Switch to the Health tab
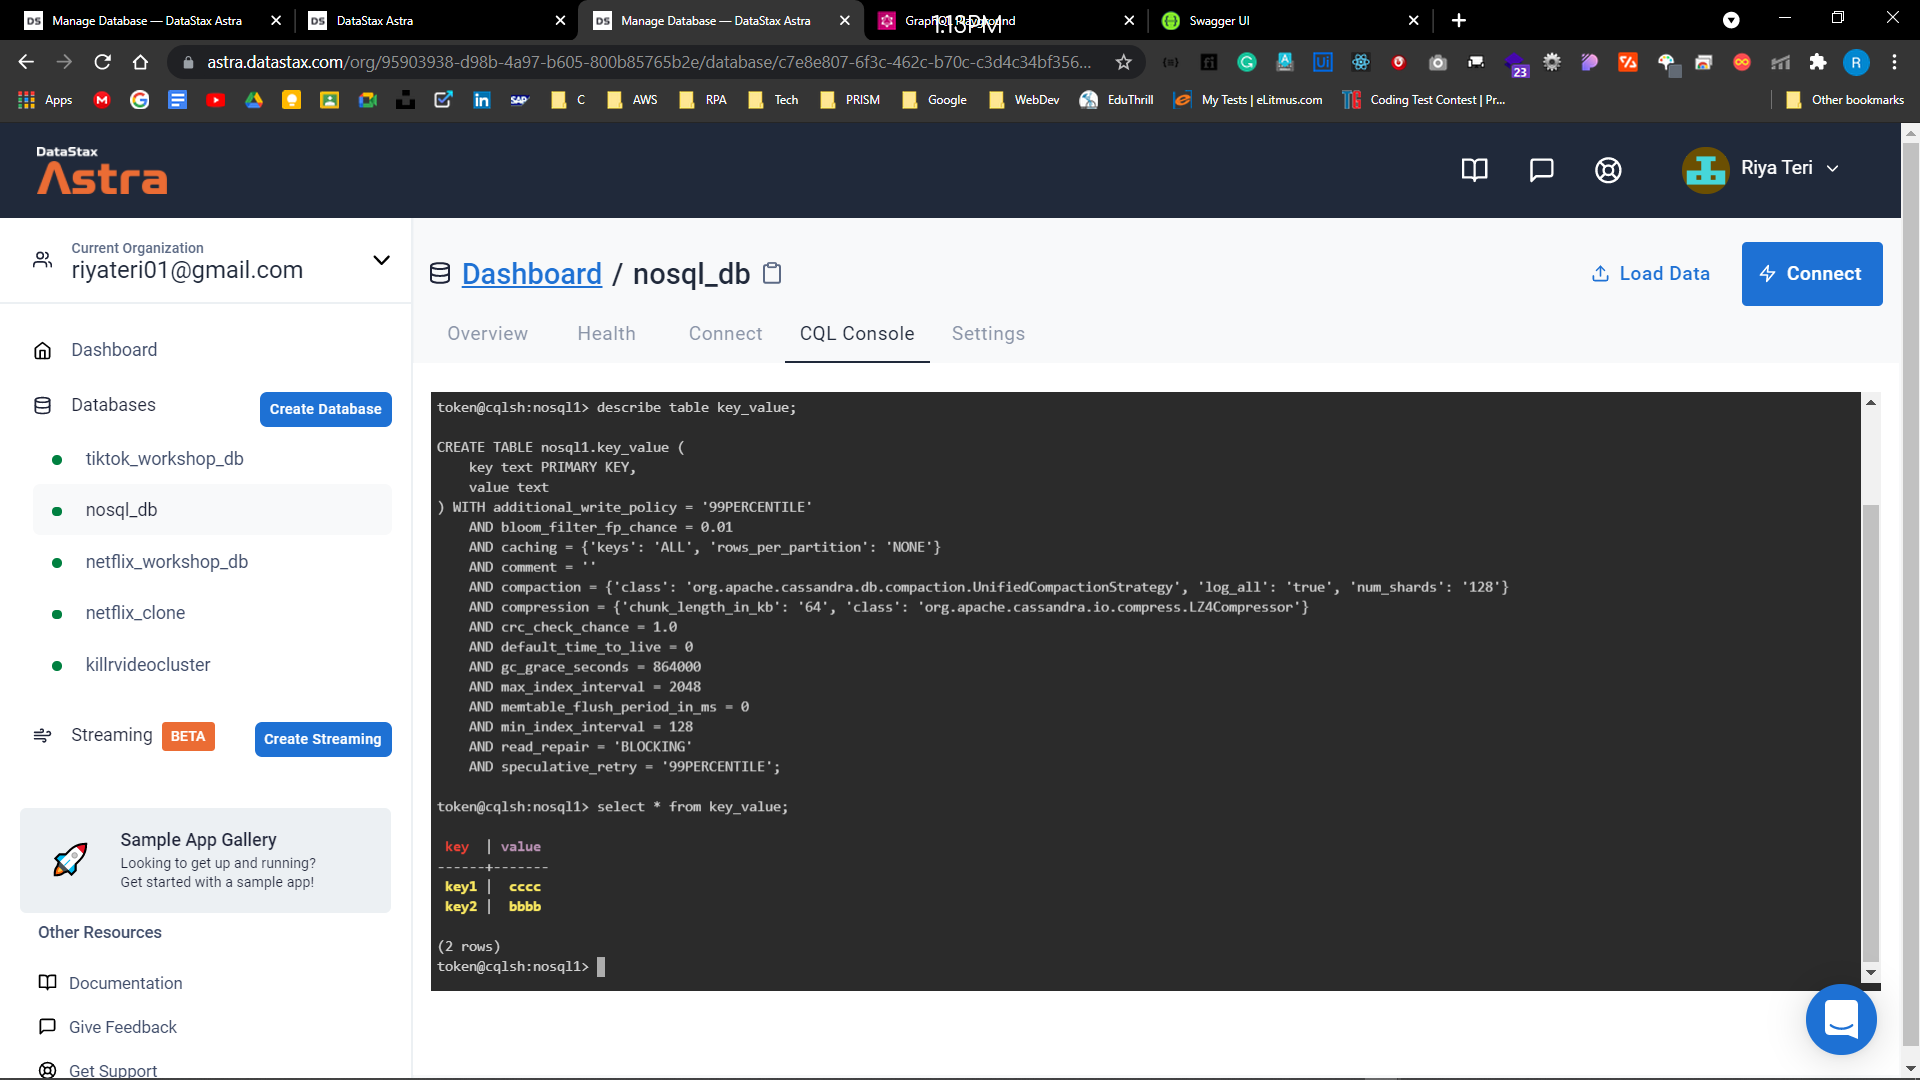The height and width of the screenshot is (1080, 1920). point(606,334)
